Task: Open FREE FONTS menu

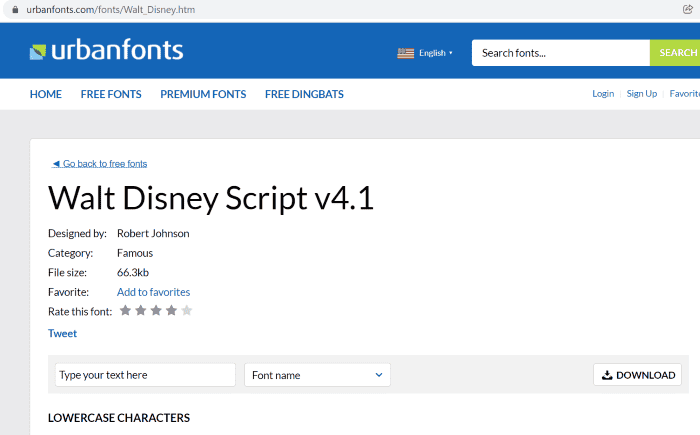Action: pos(111,94)
